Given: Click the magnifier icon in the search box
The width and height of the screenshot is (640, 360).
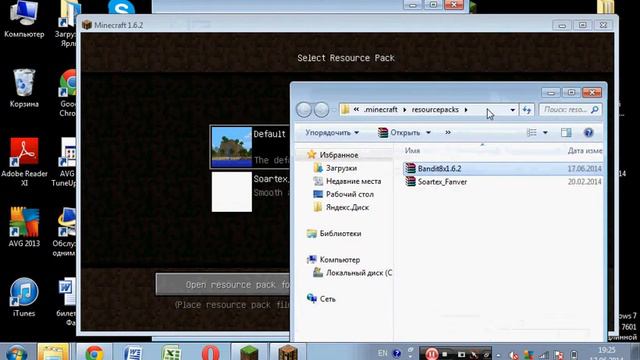Looking at the screenshot, I should (594, 109).
